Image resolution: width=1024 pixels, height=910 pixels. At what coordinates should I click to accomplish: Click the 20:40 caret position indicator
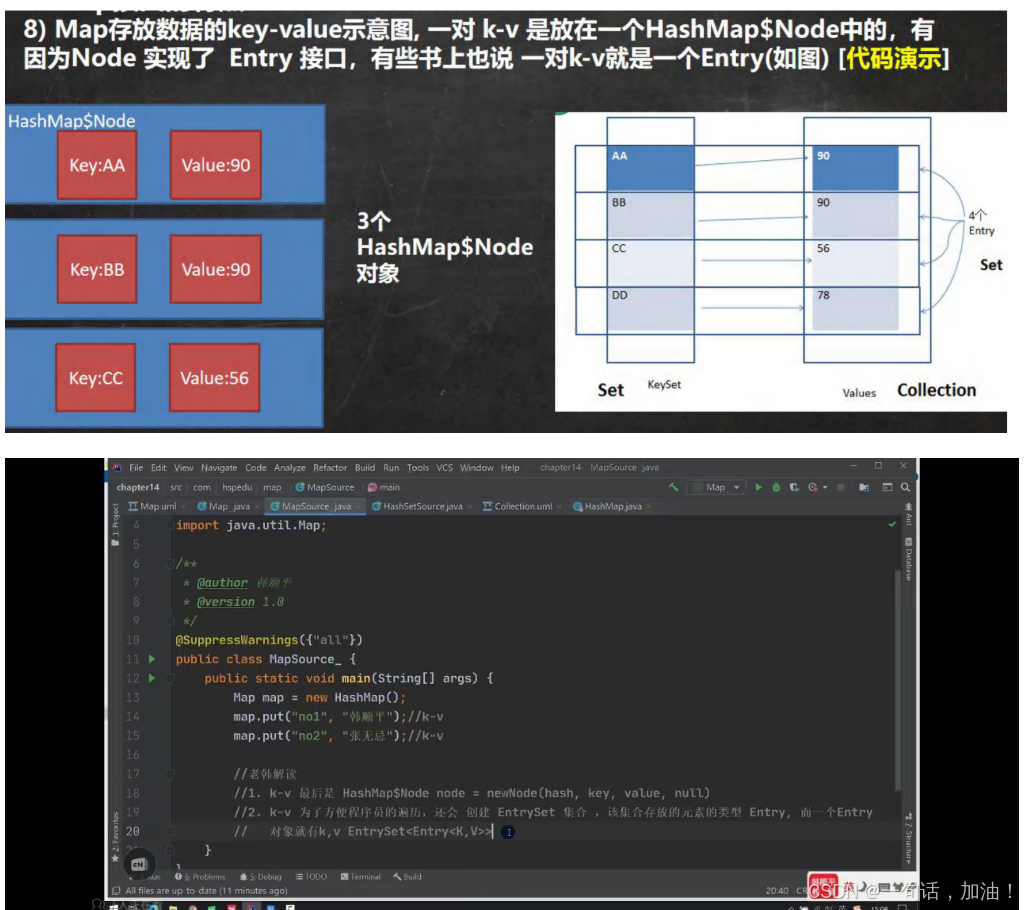click(x=776, y=890)
